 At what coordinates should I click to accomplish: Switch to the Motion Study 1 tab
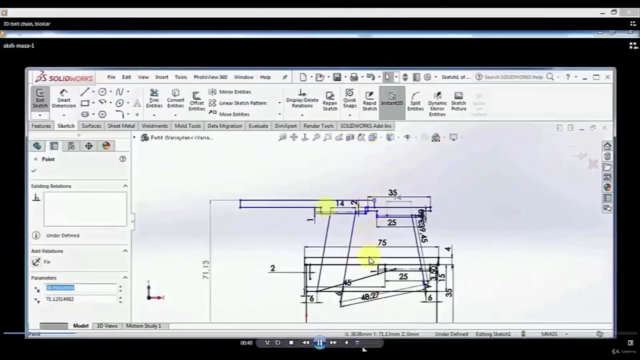[143, 326]
